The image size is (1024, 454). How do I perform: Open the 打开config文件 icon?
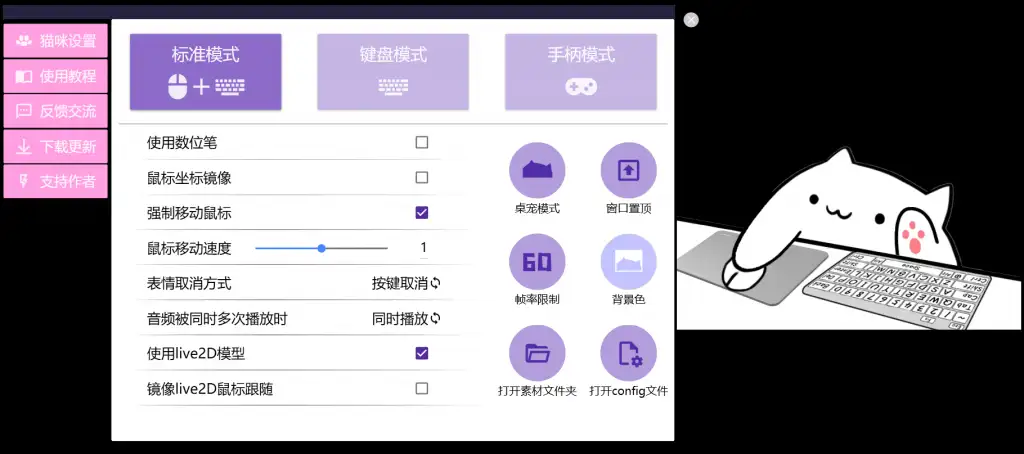(x=628, y=353)
